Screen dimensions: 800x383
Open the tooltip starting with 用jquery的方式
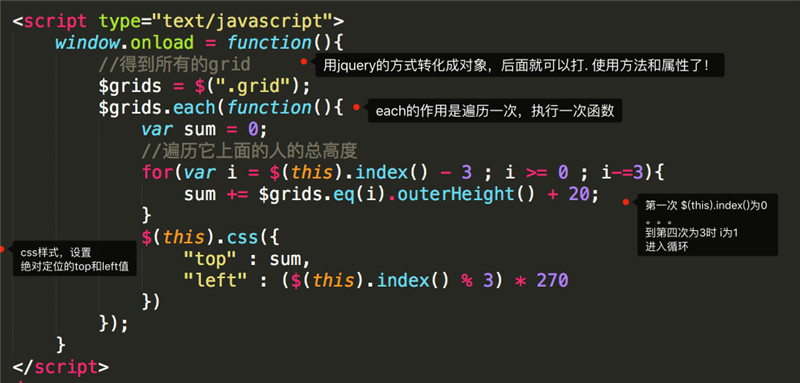coord(519,65)
